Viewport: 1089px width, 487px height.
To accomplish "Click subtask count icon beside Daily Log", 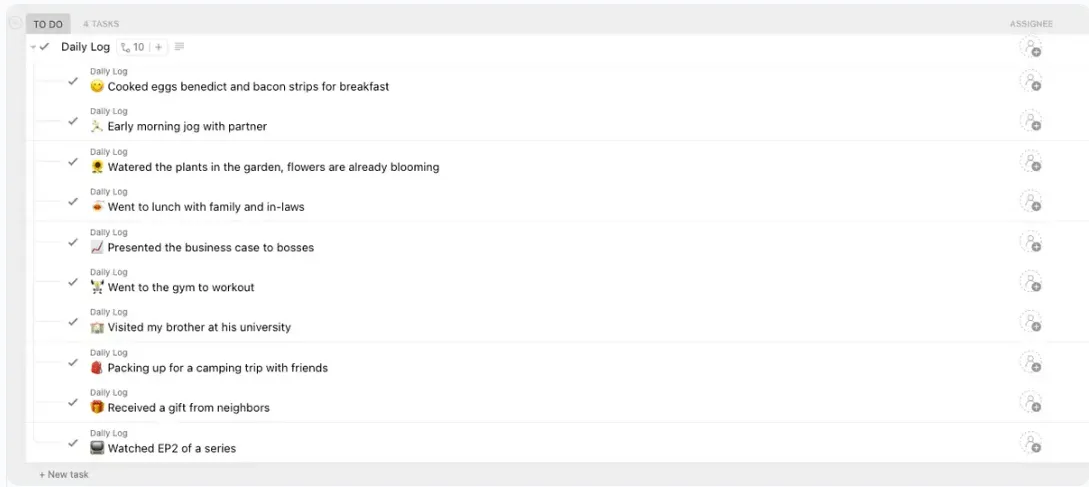I will tap(132, 47).
